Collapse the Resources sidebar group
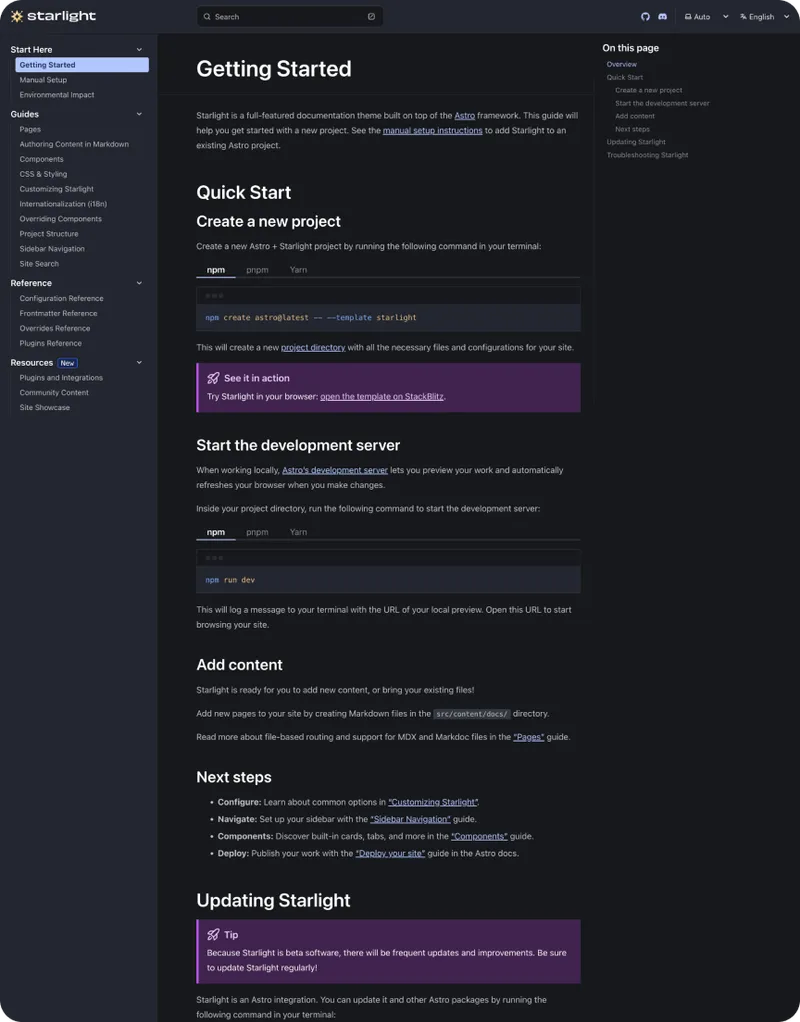Viewport: 800px width, 1022px height. 139,363
